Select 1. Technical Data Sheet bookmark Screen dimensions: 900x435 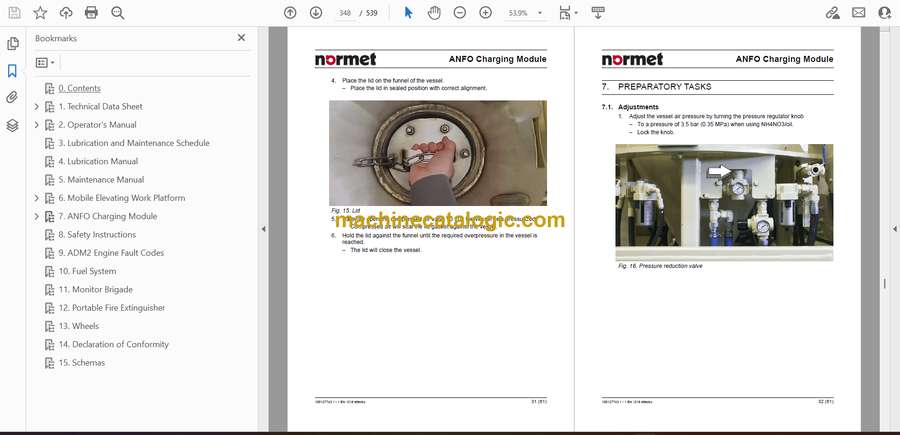tap(100, 106)
